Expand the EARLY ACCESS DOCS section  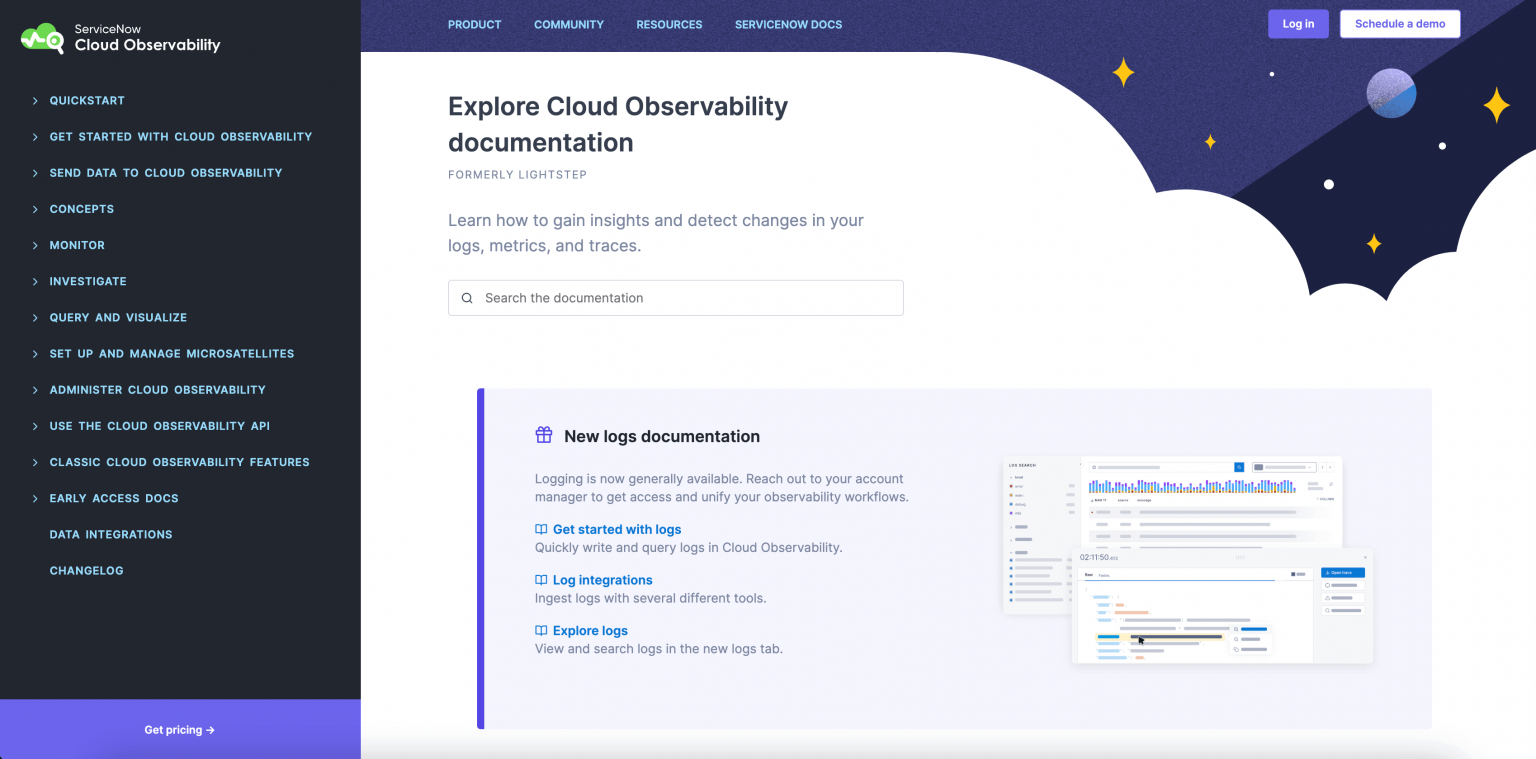114,498
